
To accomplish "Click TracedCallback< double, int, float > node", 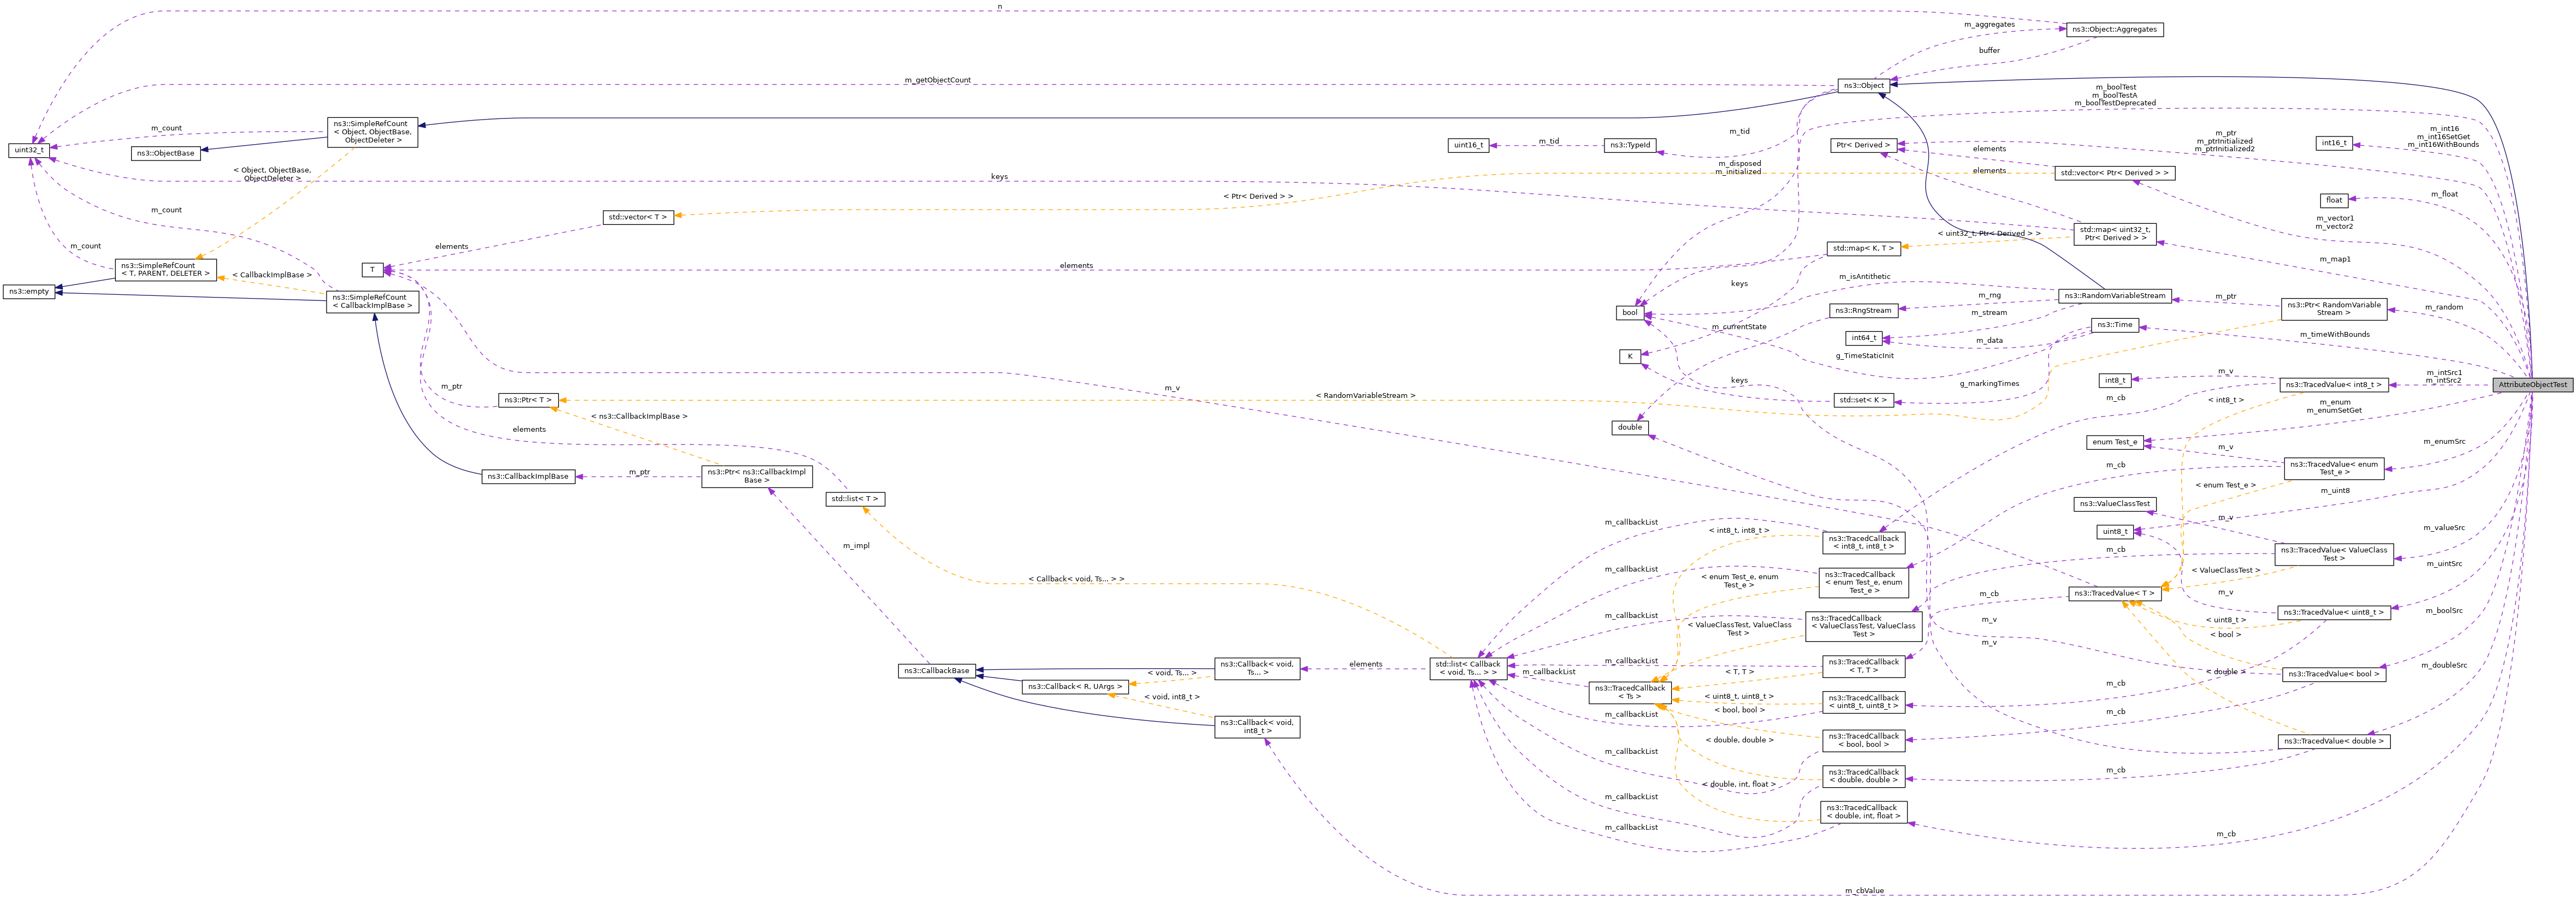I will coord(1863,812).
